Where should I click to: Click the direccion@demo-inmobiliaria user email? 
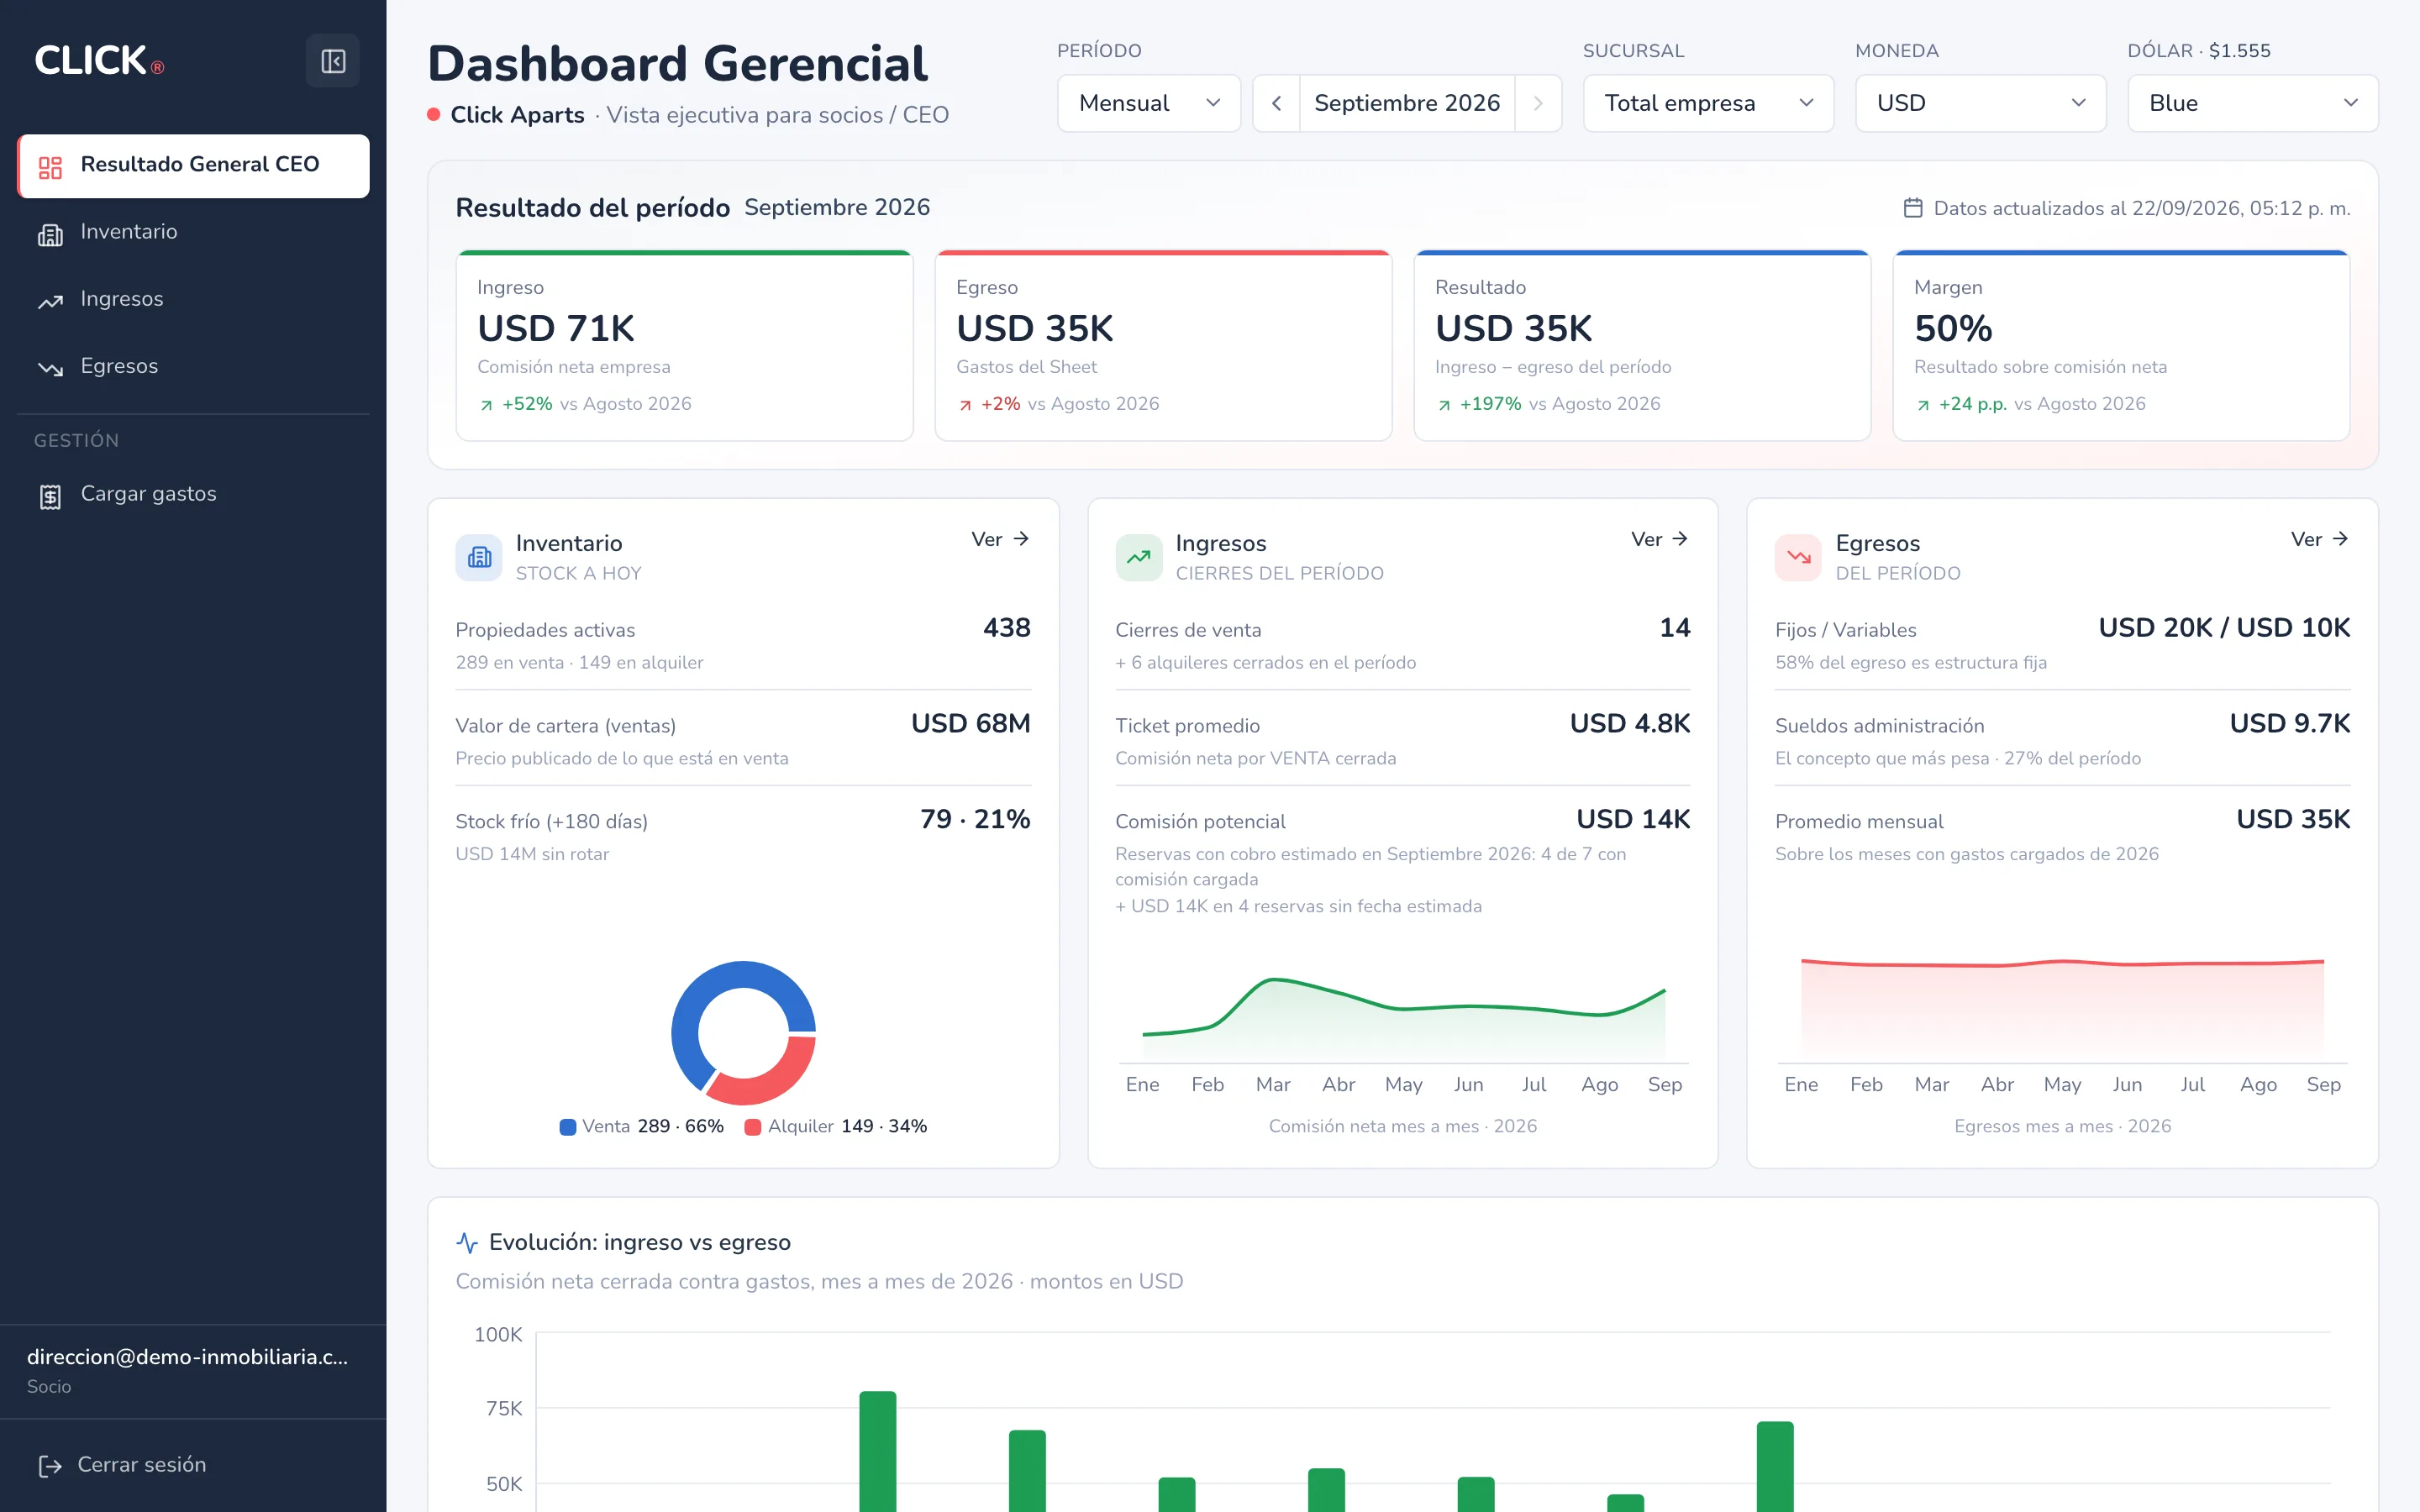[x=188, y=1357]
